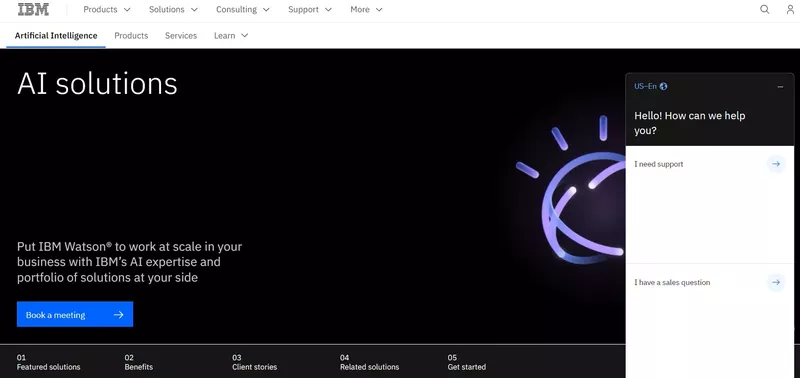Minimize the chat help panel
This screenshot has width=800, height=378.
pos(780,87)
